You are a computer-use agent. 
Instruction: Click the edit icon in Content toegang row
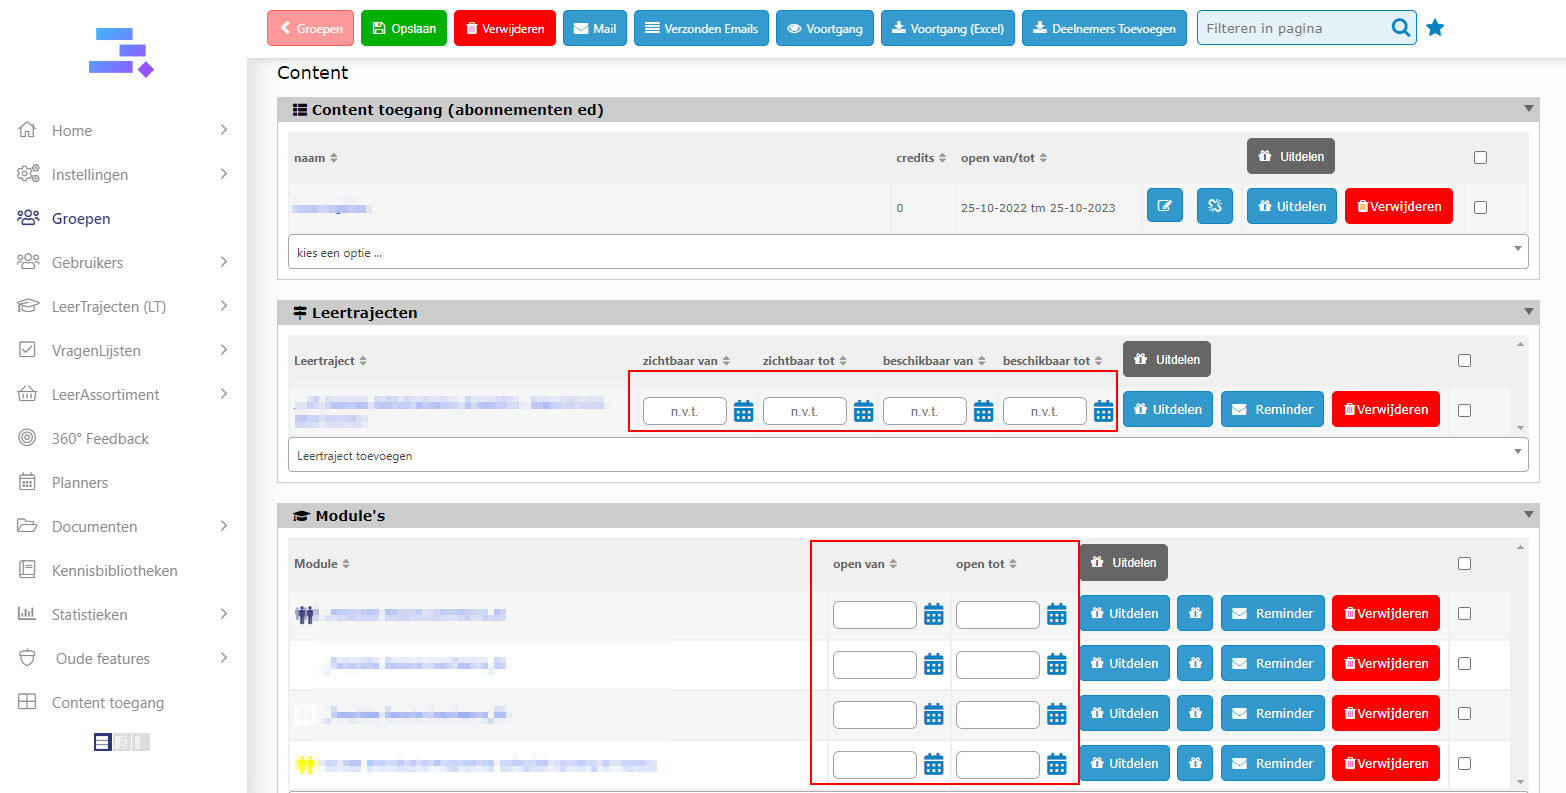[x=1164, y=207]
